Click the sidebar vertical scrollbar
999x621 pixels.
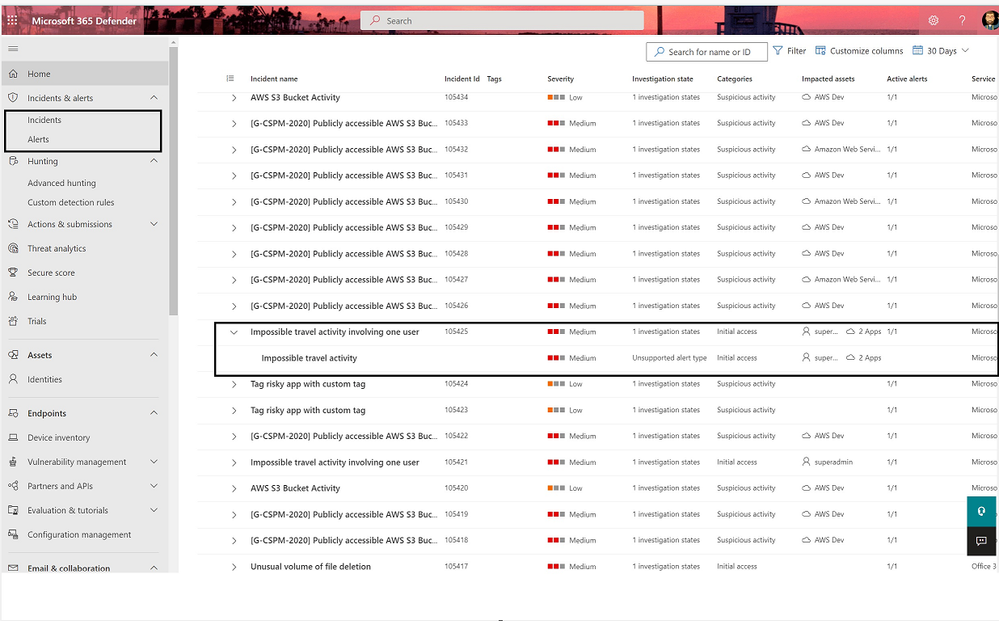[x=173, y=182]
